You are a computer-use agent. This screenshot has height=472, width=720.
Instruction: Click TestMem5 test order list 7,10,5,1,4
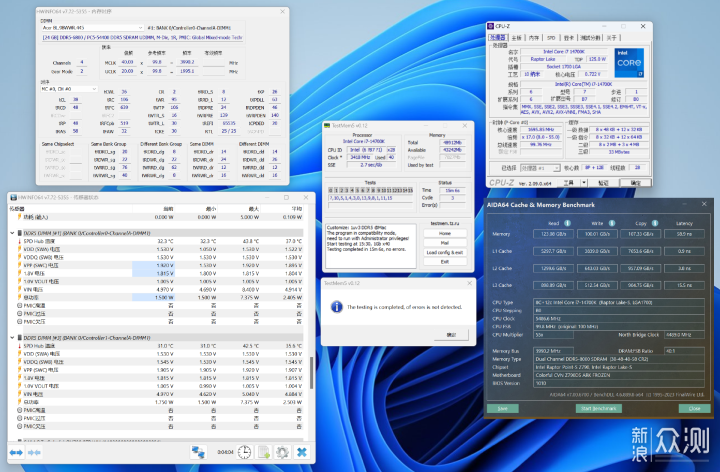click(x=370, y=198)
